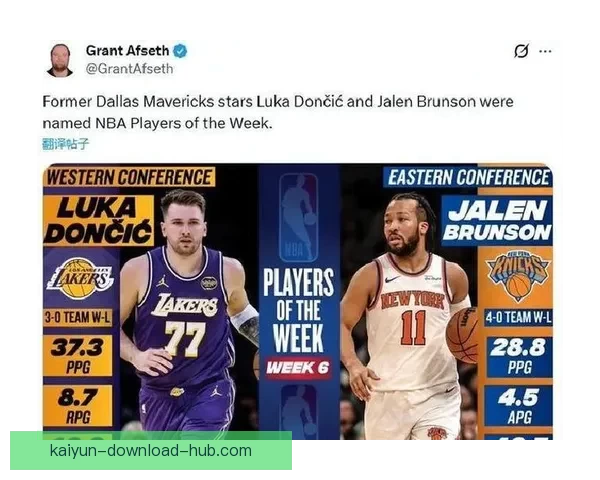Open the Grant Afseth display name
This screenshot has width=600, height=480.
click(x=127, y=51)
